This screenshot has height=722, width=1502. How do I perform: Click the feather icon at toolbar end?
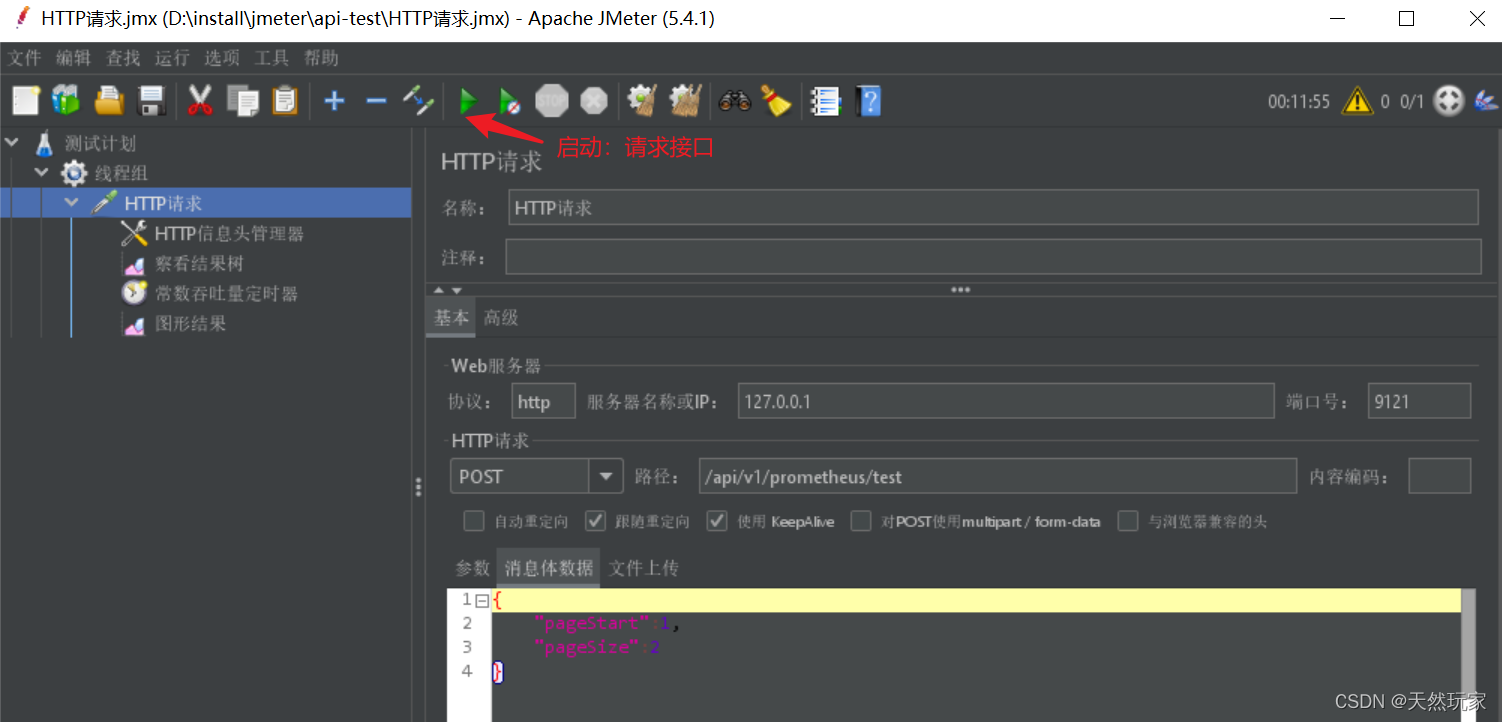(x=1485, y=101)
